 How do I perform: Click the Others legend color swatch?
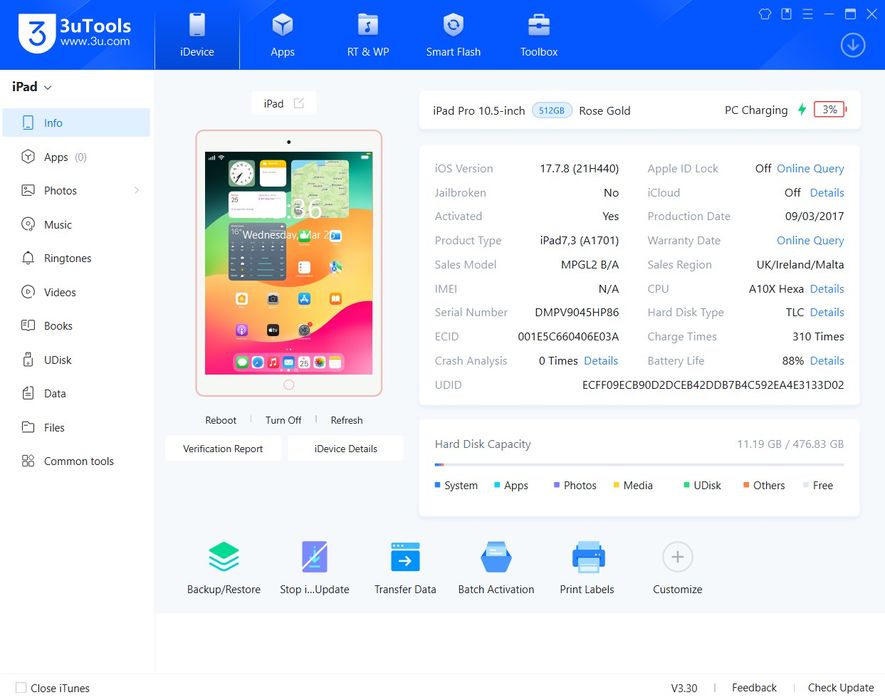[x=746, y=485]
